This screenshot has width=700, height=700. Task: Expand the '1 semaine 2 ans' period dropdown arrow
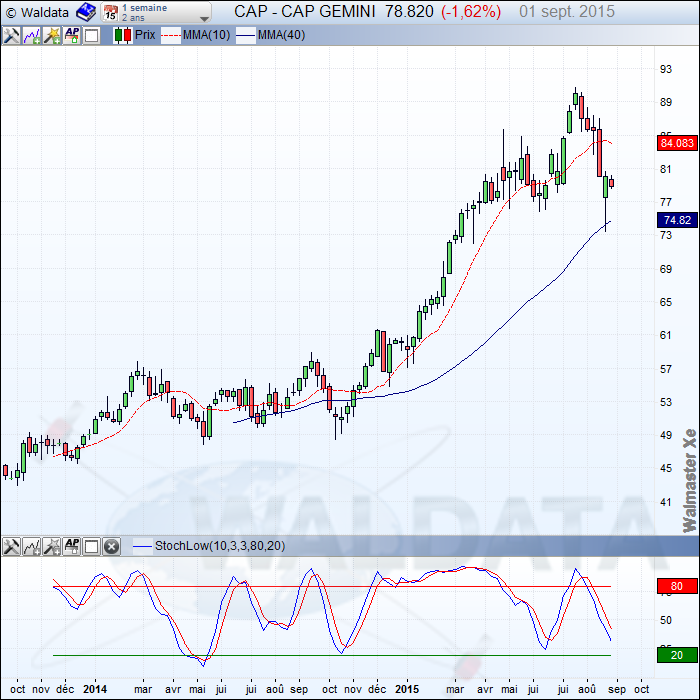coord(204,19)
